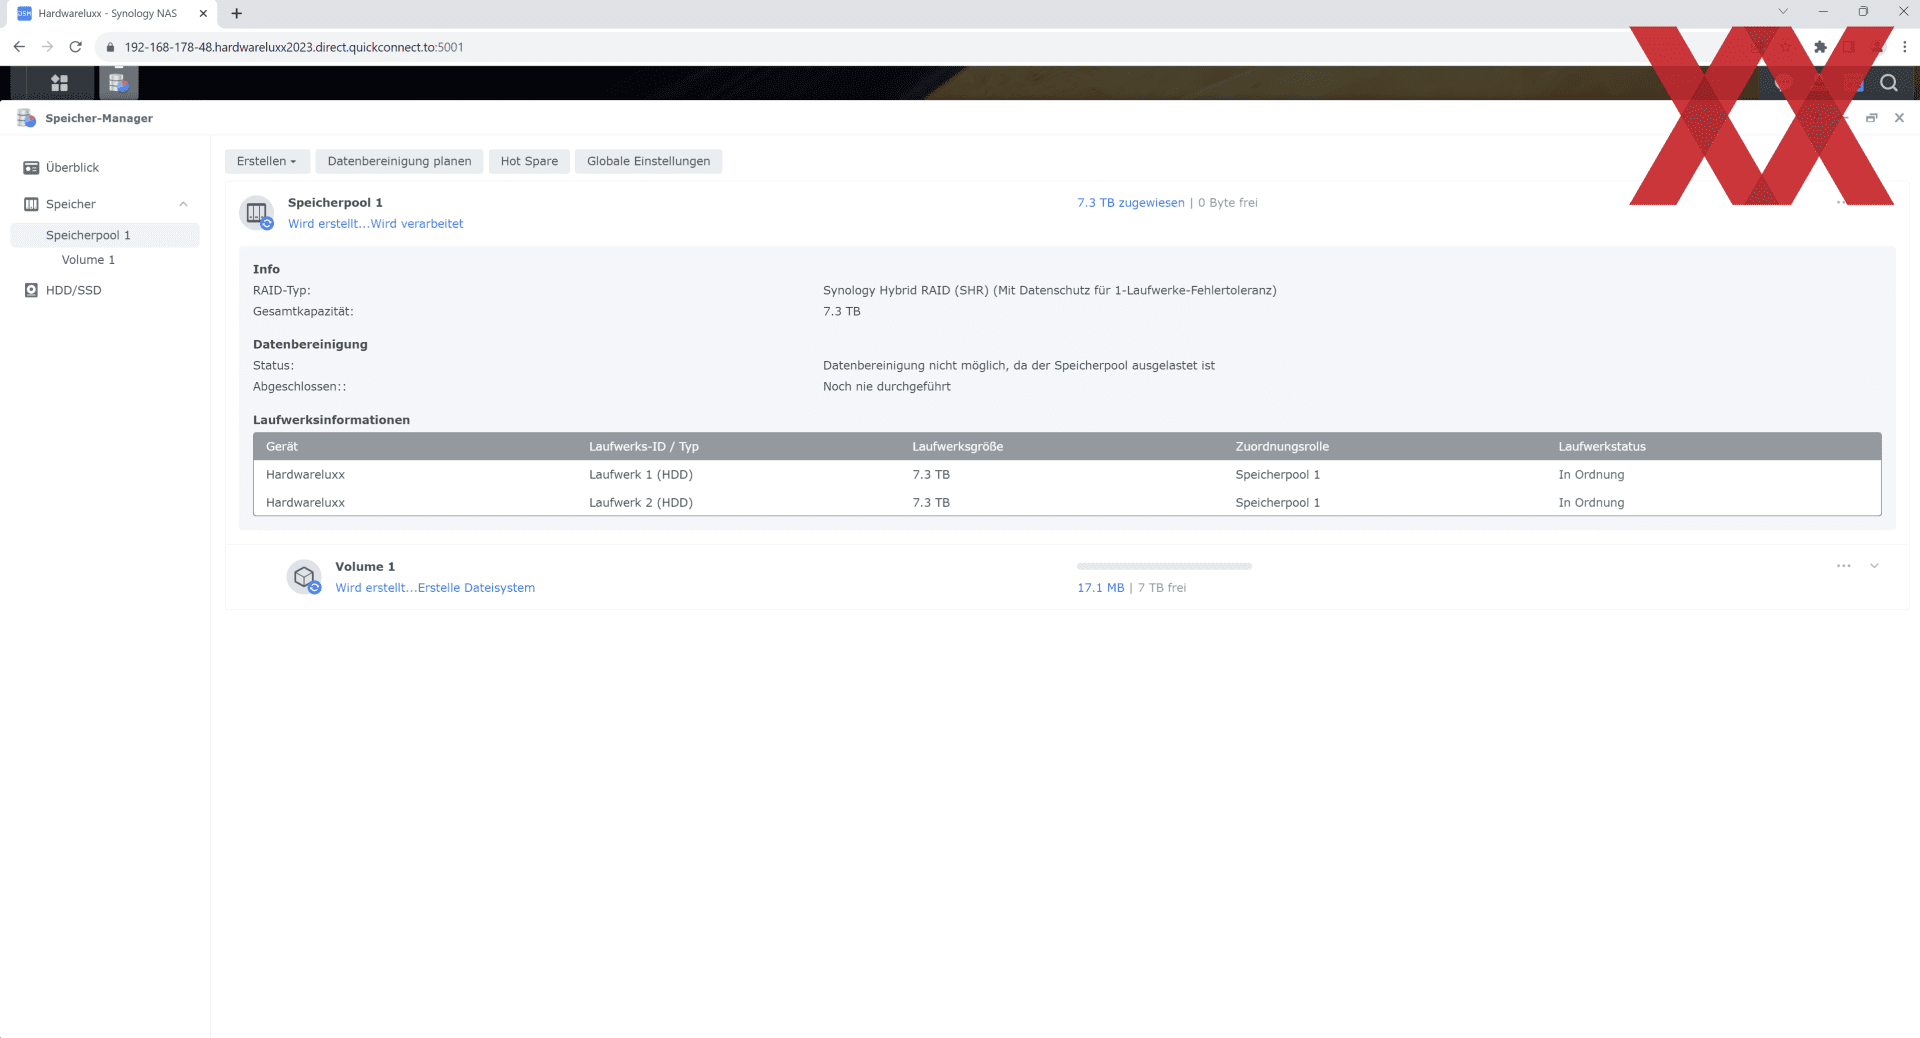Click 'Speicherpool 1' role cell in Laufwerk 1 row
Viewport: 1920px width, 1038px height.
pos(1277,475)
